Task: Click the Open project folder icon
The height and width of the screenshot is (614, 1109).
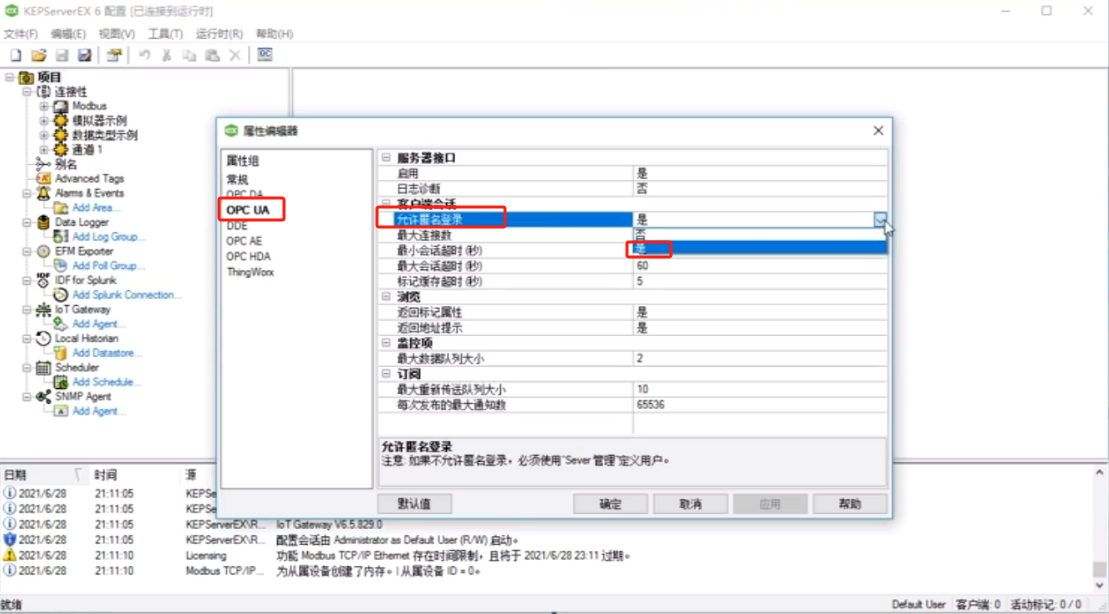Action: (x=38, y=55)
